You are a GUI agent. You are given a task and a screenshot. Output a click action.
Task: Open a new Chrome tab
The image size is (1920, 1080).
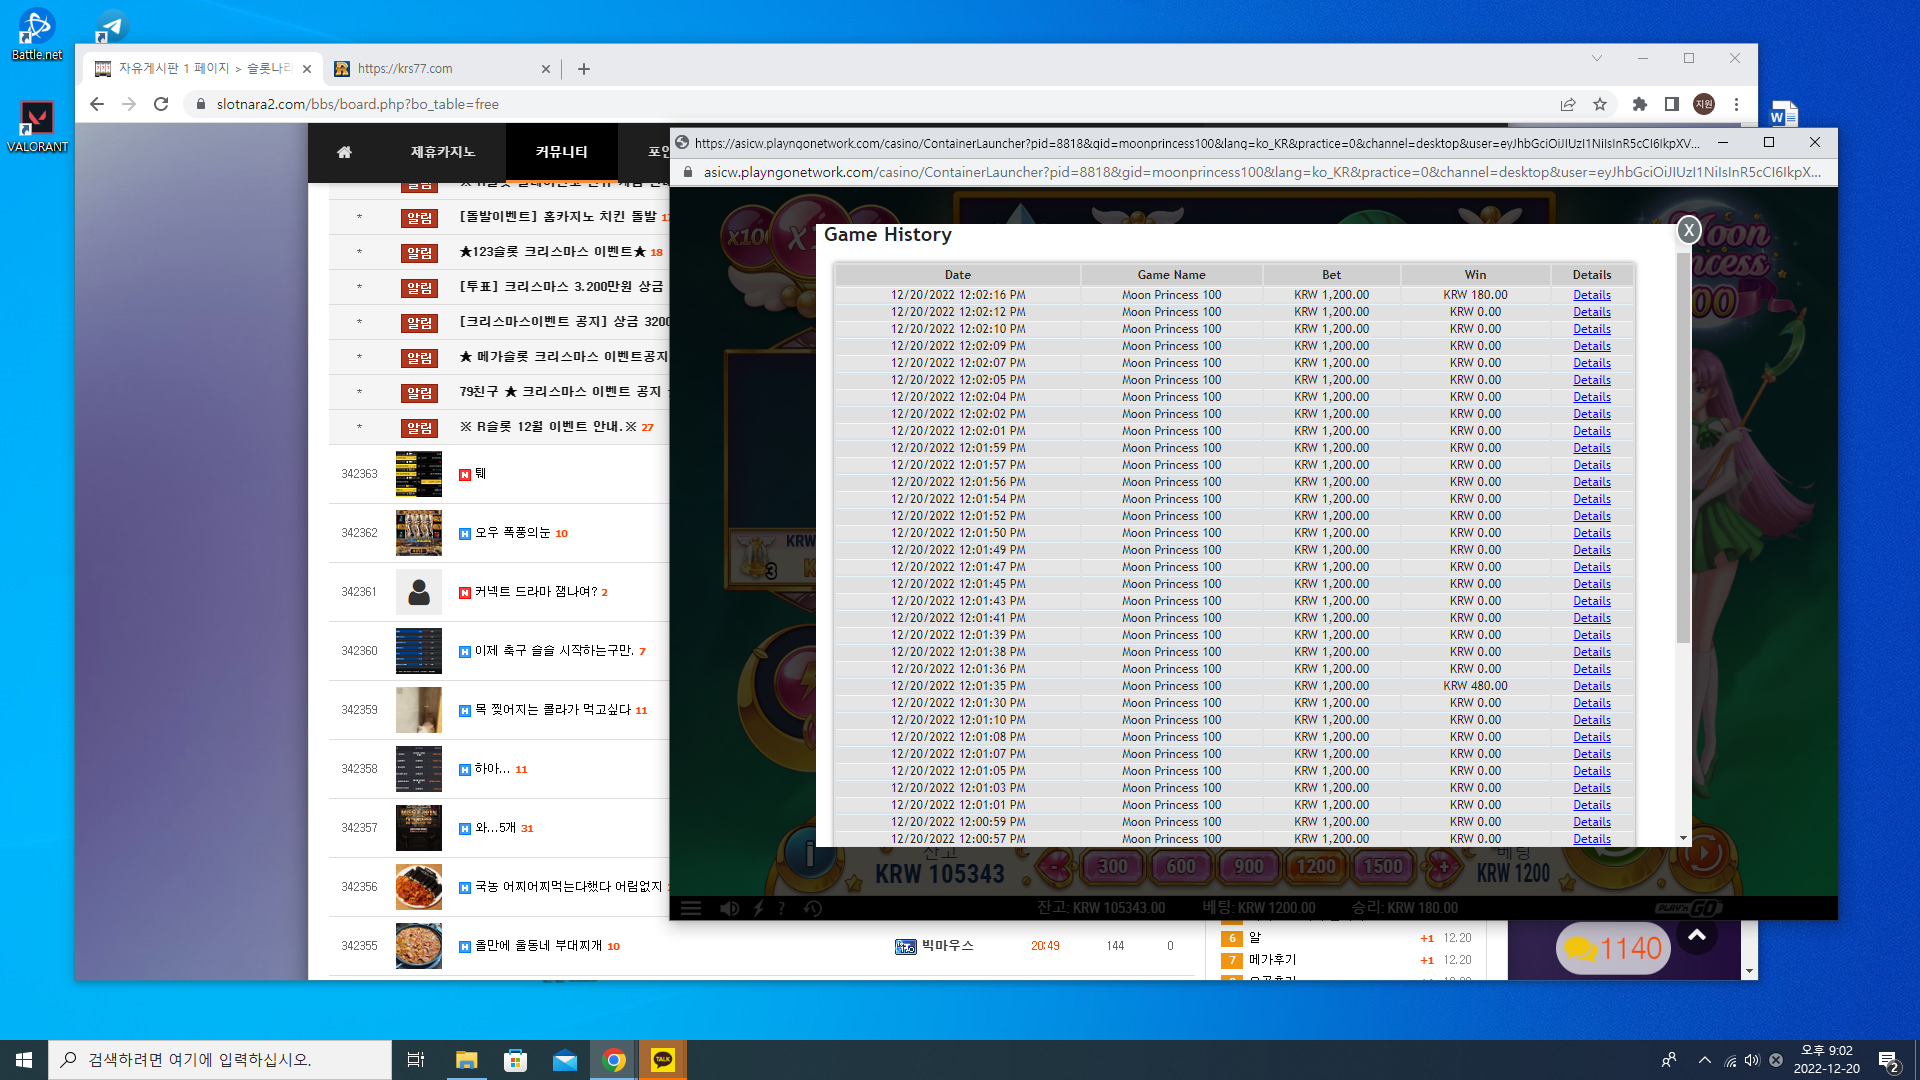(x=584, y=69)
